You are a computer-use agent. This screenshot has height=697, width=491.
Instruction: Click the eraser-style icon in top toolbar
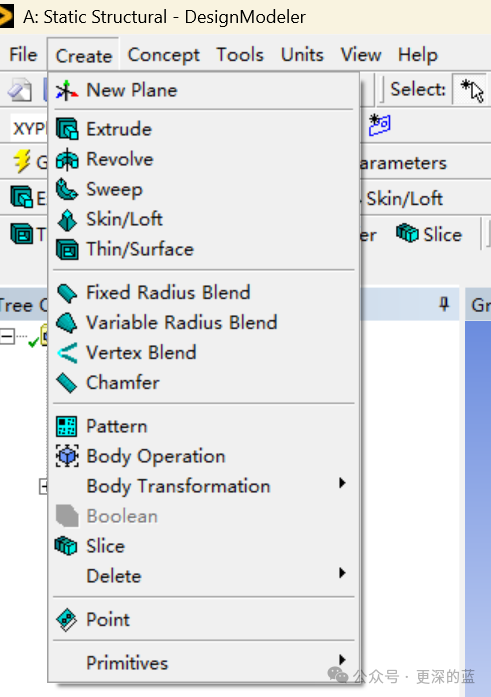20,90
